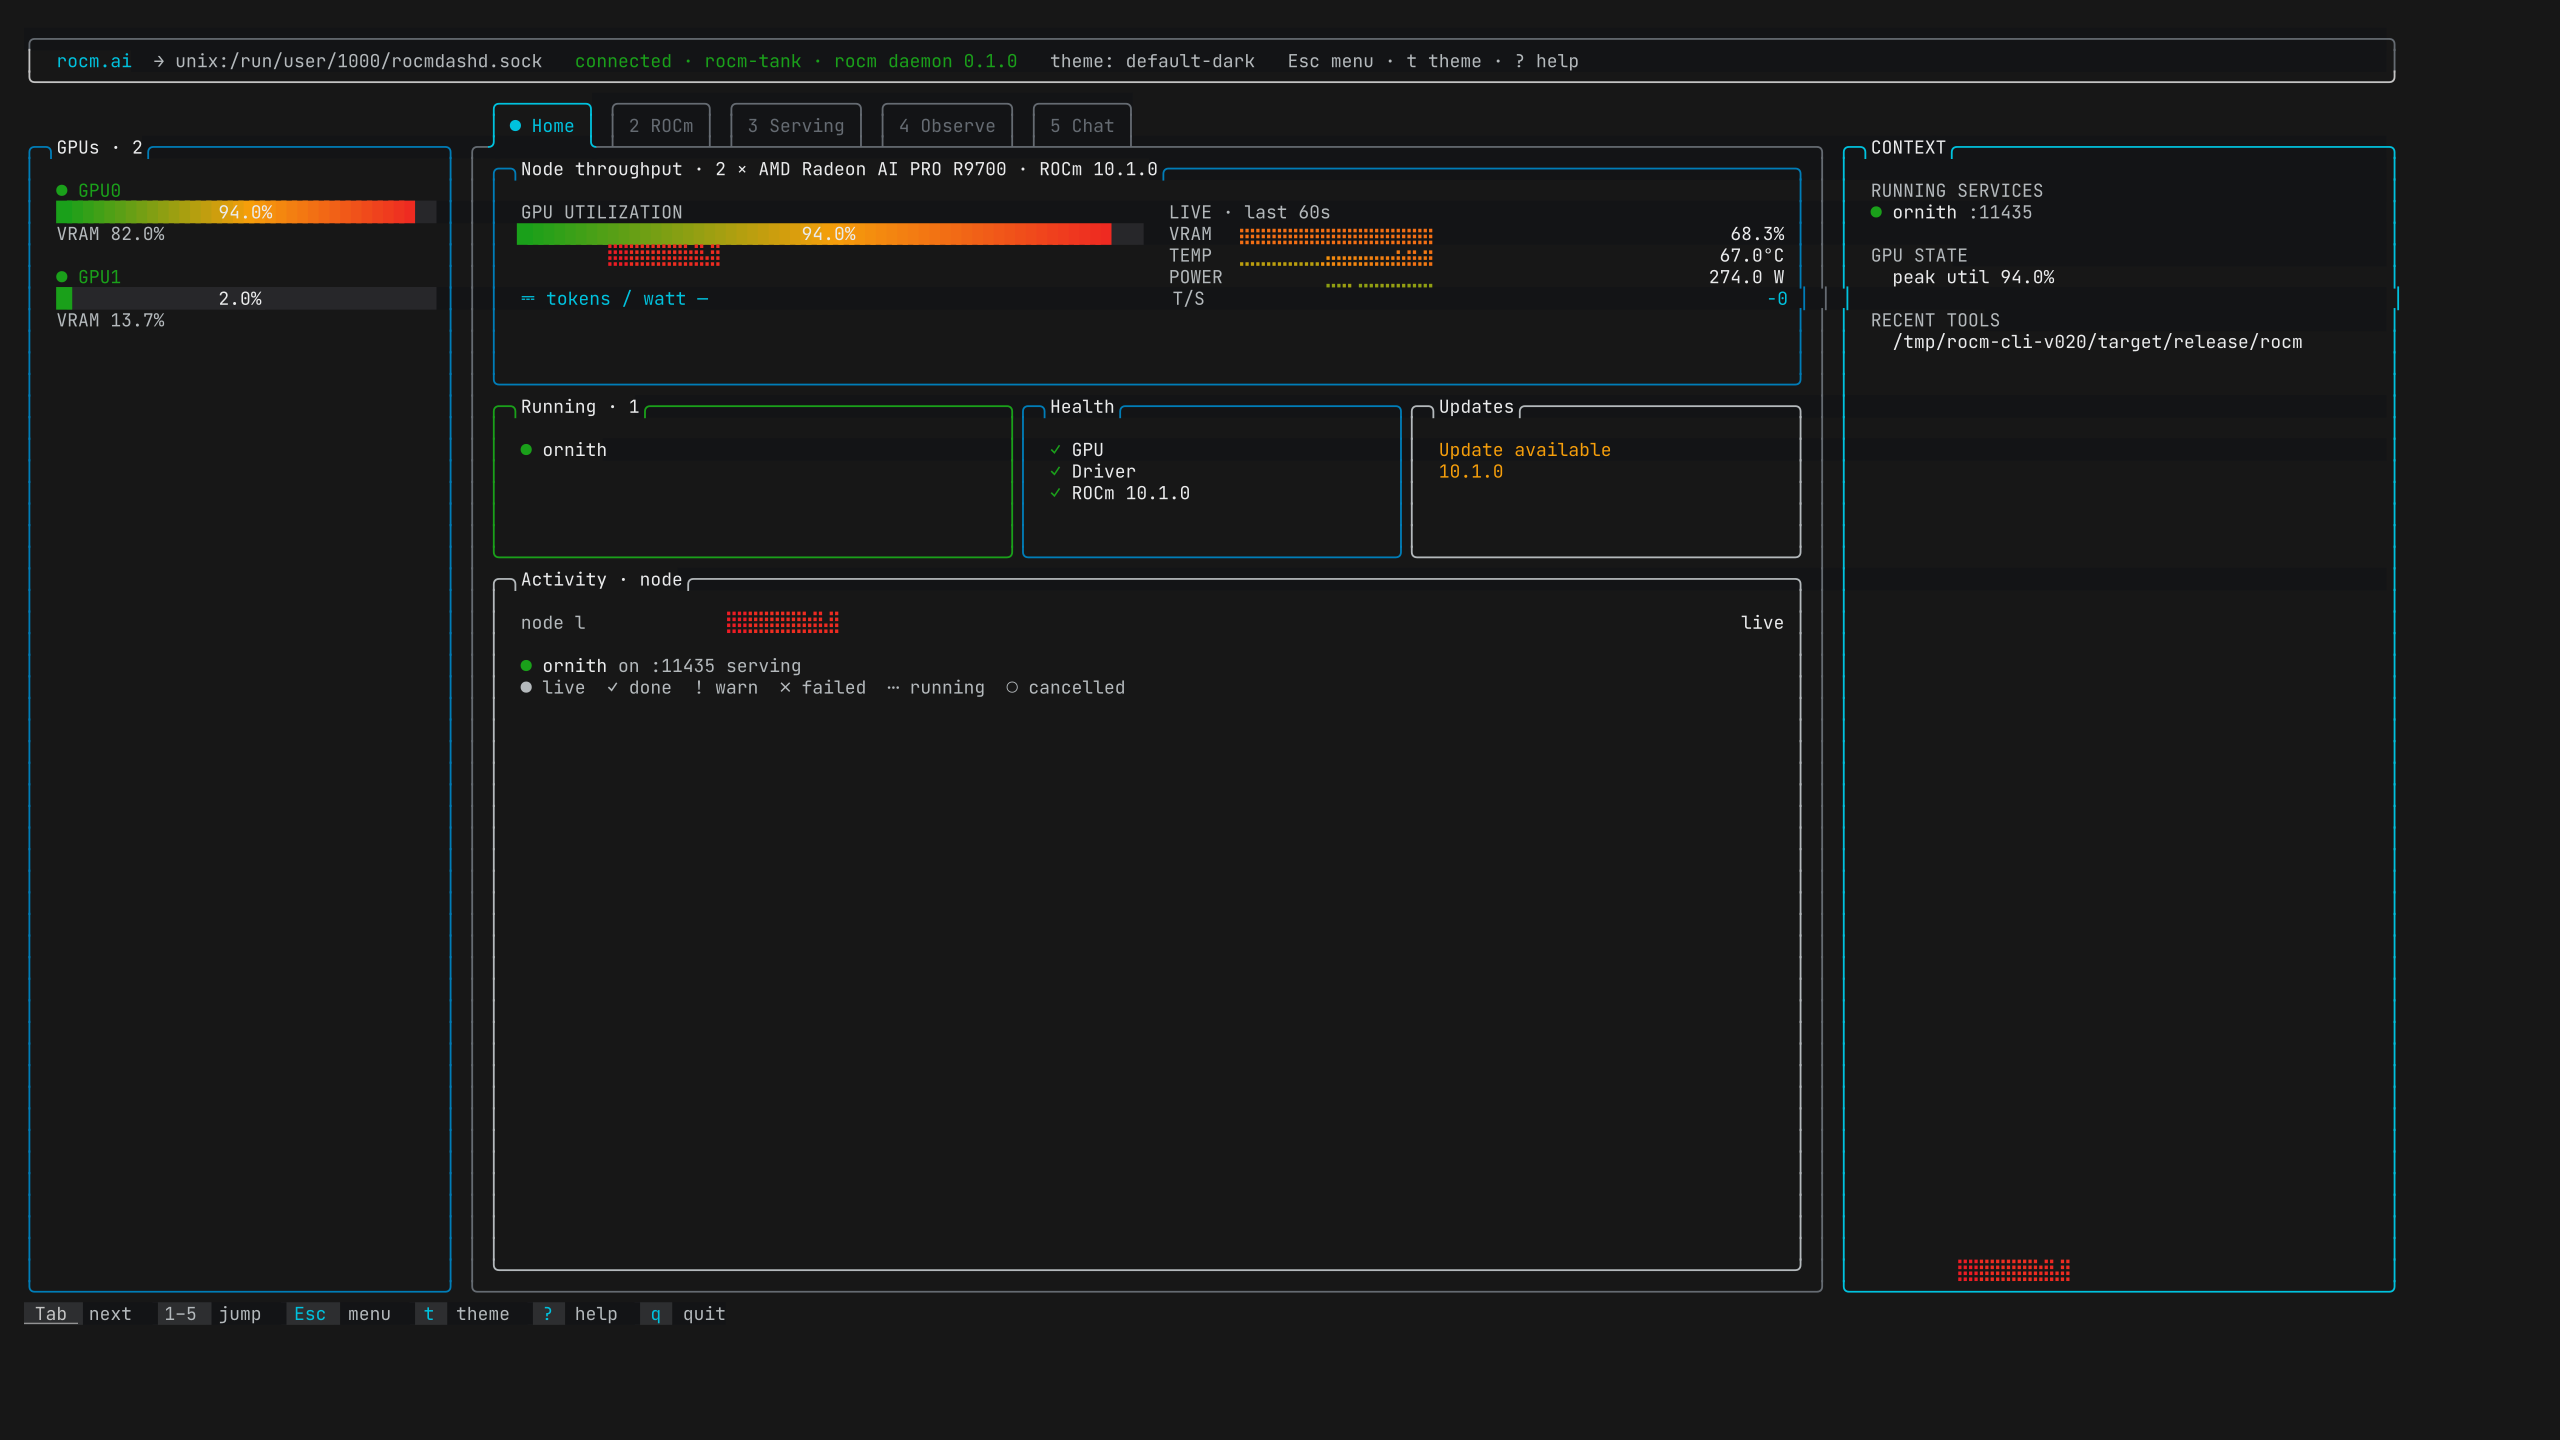Select ornith in the Running panel

tap(564, 450)
